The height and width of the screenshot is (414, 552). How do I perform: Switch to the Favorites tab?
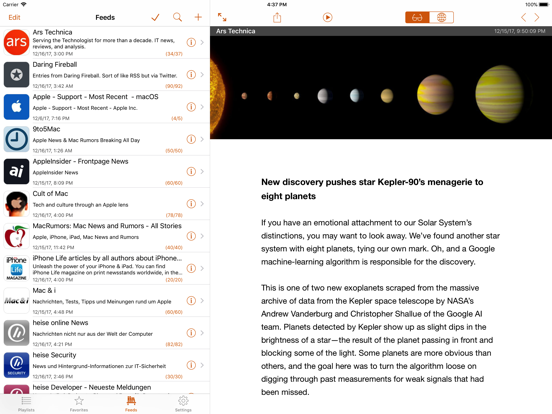pos(79,404)
